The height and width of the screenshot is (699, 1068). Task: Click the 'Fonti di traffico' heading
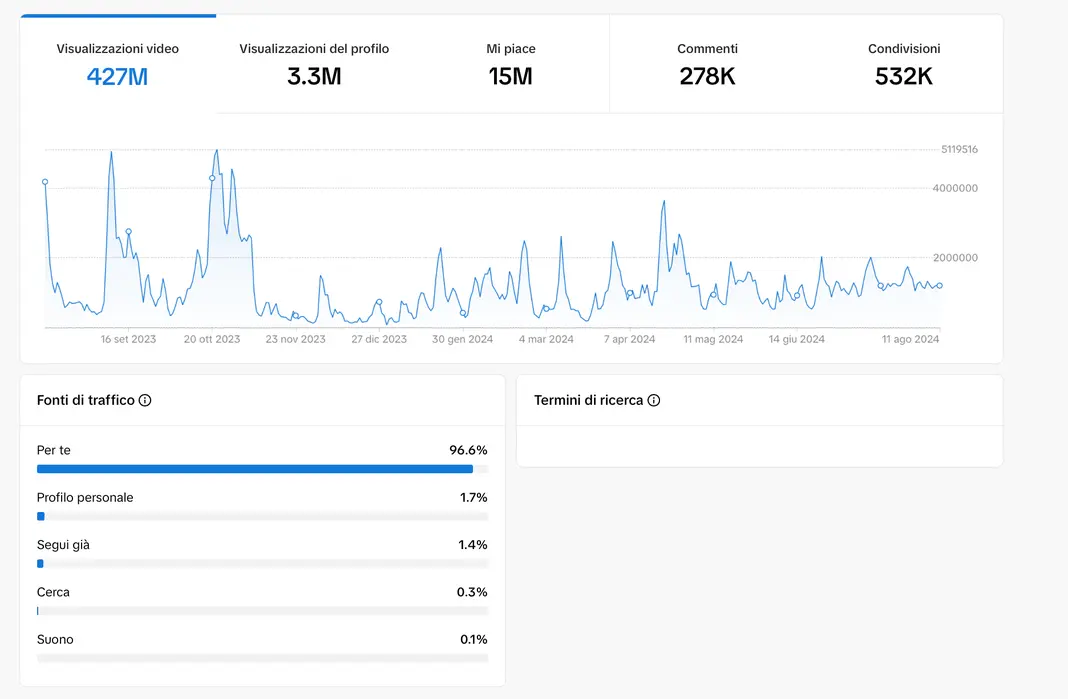[x=86, y=401]
